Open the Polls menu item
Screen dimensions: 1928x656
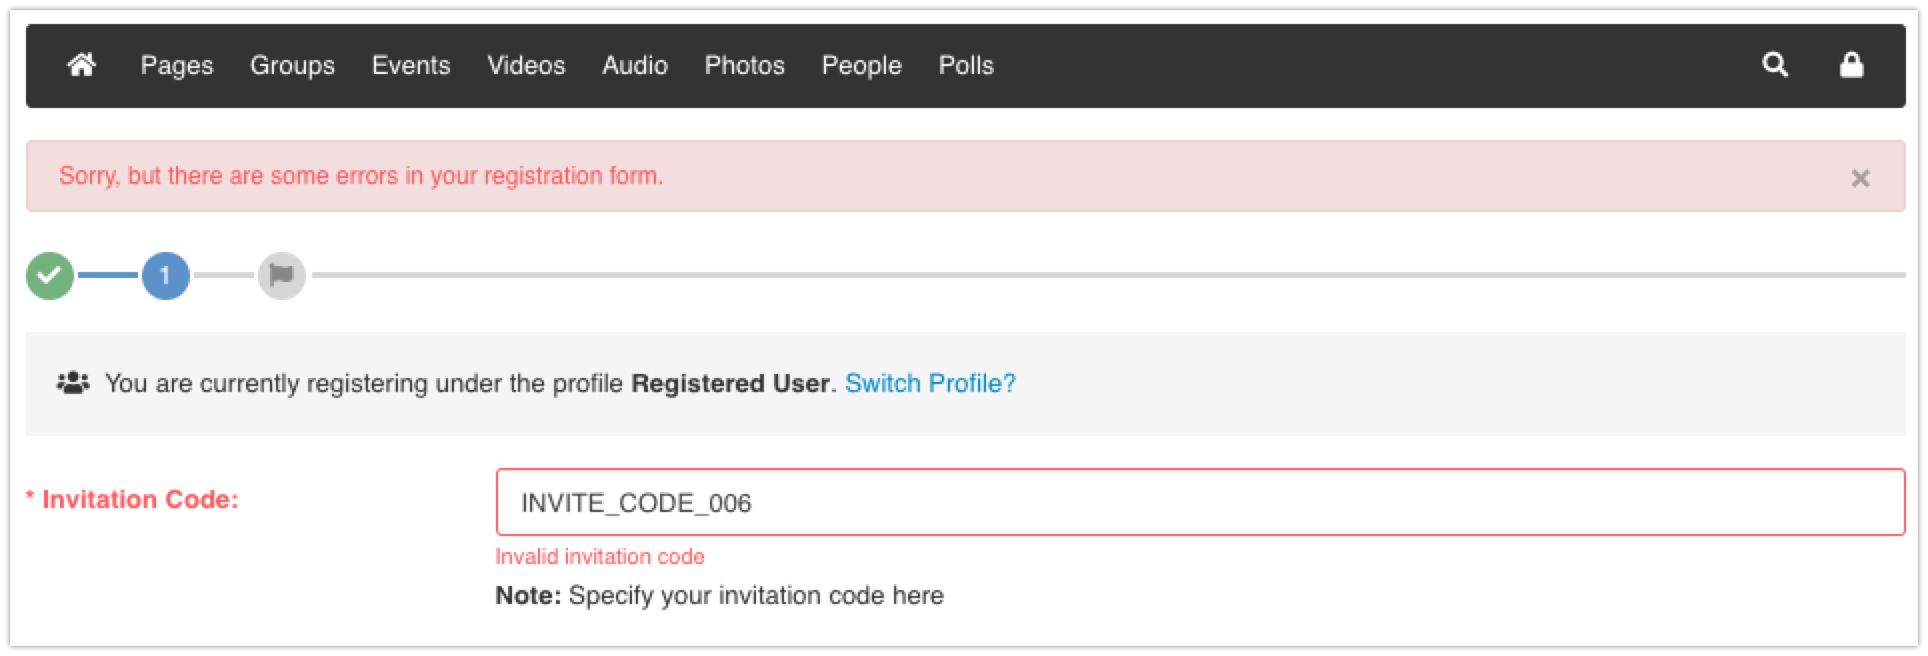click(x=966, y=65)
